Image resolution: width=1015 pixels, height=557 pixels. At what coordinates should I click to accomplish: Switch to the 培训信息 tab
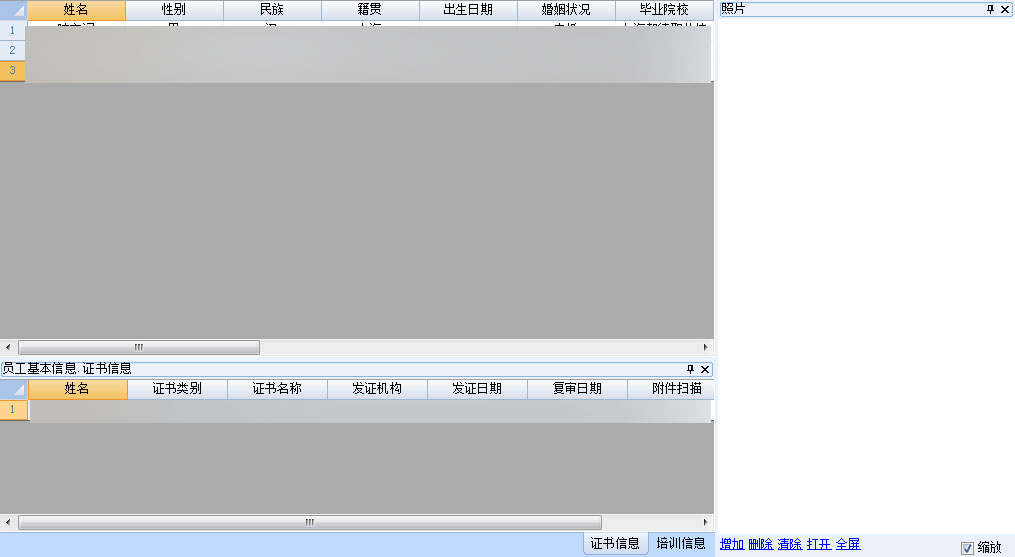[x=681, y=544]
